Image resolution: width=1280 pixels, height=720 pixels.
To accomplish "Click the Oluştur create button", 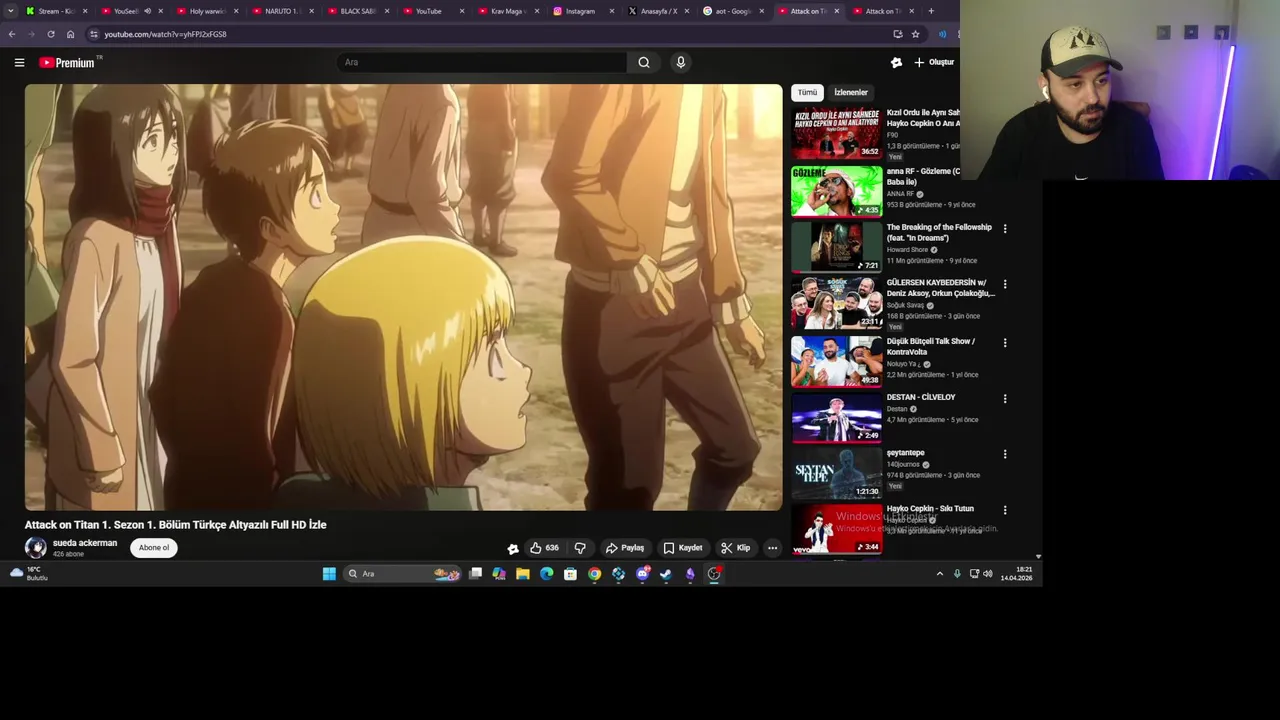I will 934,62.
